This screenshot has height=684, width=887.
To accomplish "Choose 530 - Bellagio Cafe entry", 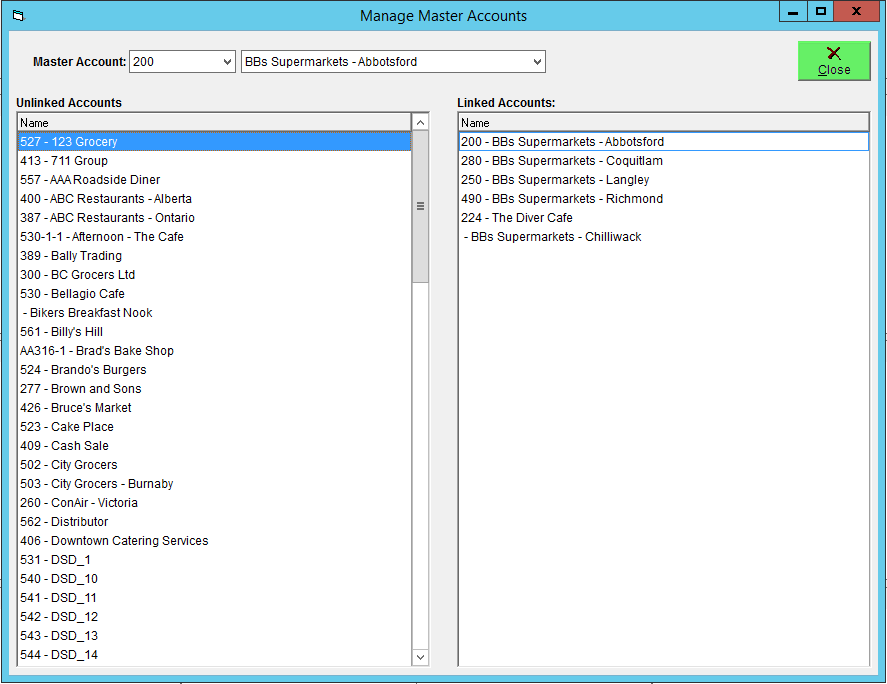I will [x=214, y=294].
